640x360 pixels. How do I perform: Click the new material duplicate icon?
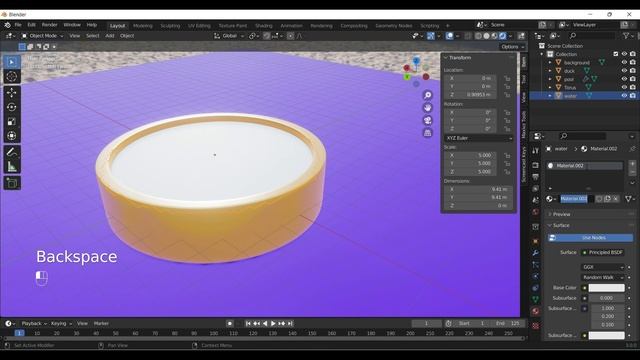[x=607, y=199]
